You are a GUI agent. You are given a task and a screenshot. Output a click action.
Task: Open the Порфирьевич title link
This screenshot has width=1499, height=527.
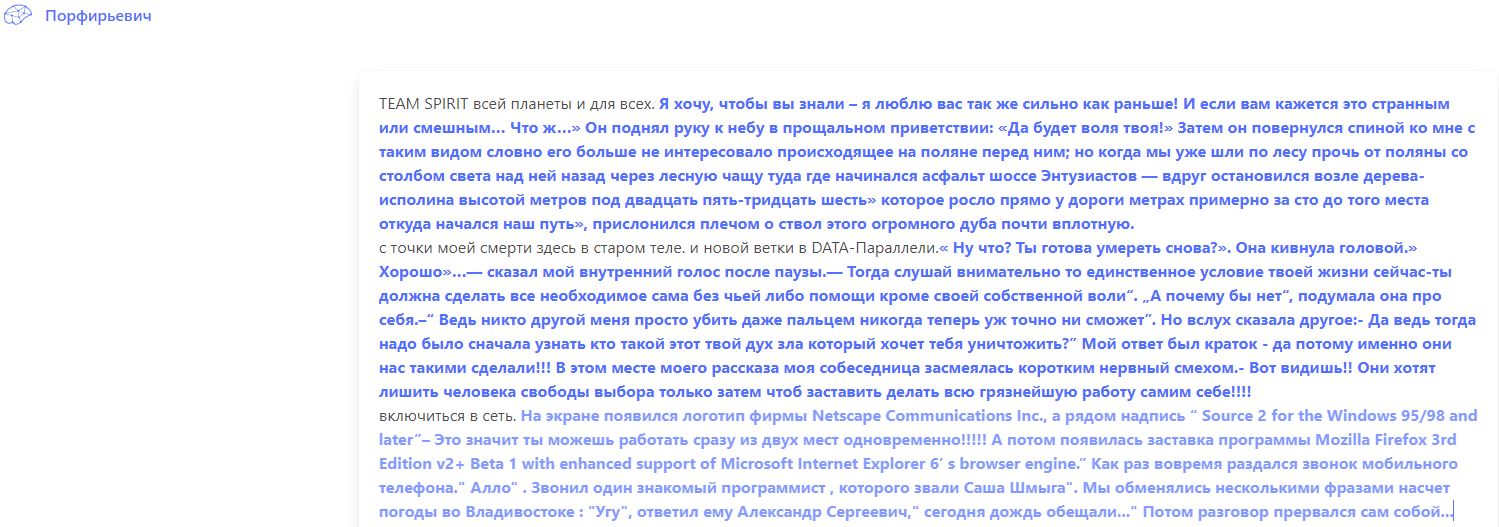(x=98, y=17)
